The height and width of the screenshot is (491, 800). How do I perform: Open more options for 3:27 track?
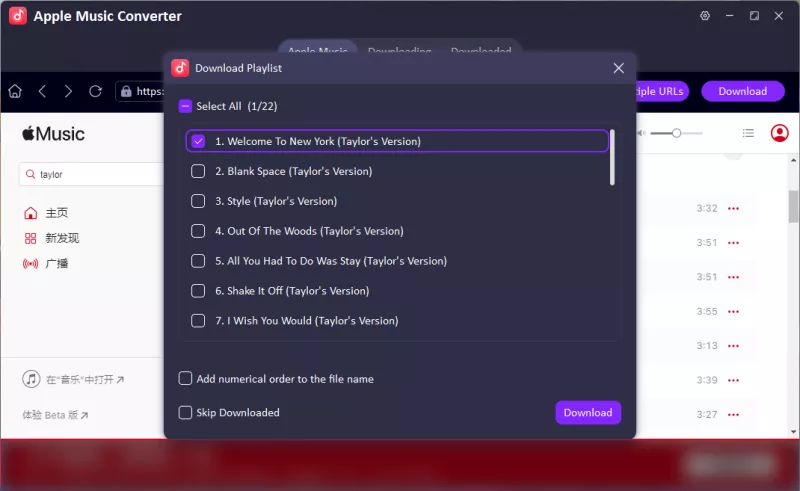pos(733,415)
